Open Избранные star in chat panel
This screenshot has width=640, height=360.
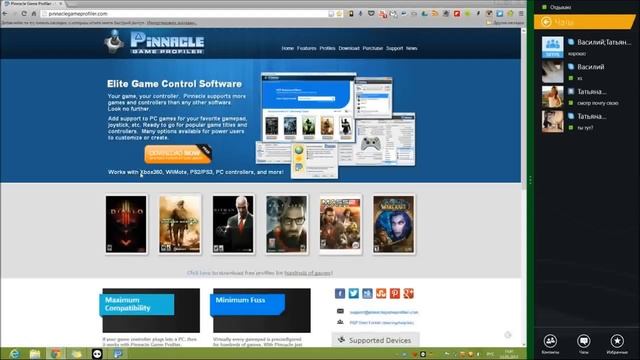[x=617, y=344]
